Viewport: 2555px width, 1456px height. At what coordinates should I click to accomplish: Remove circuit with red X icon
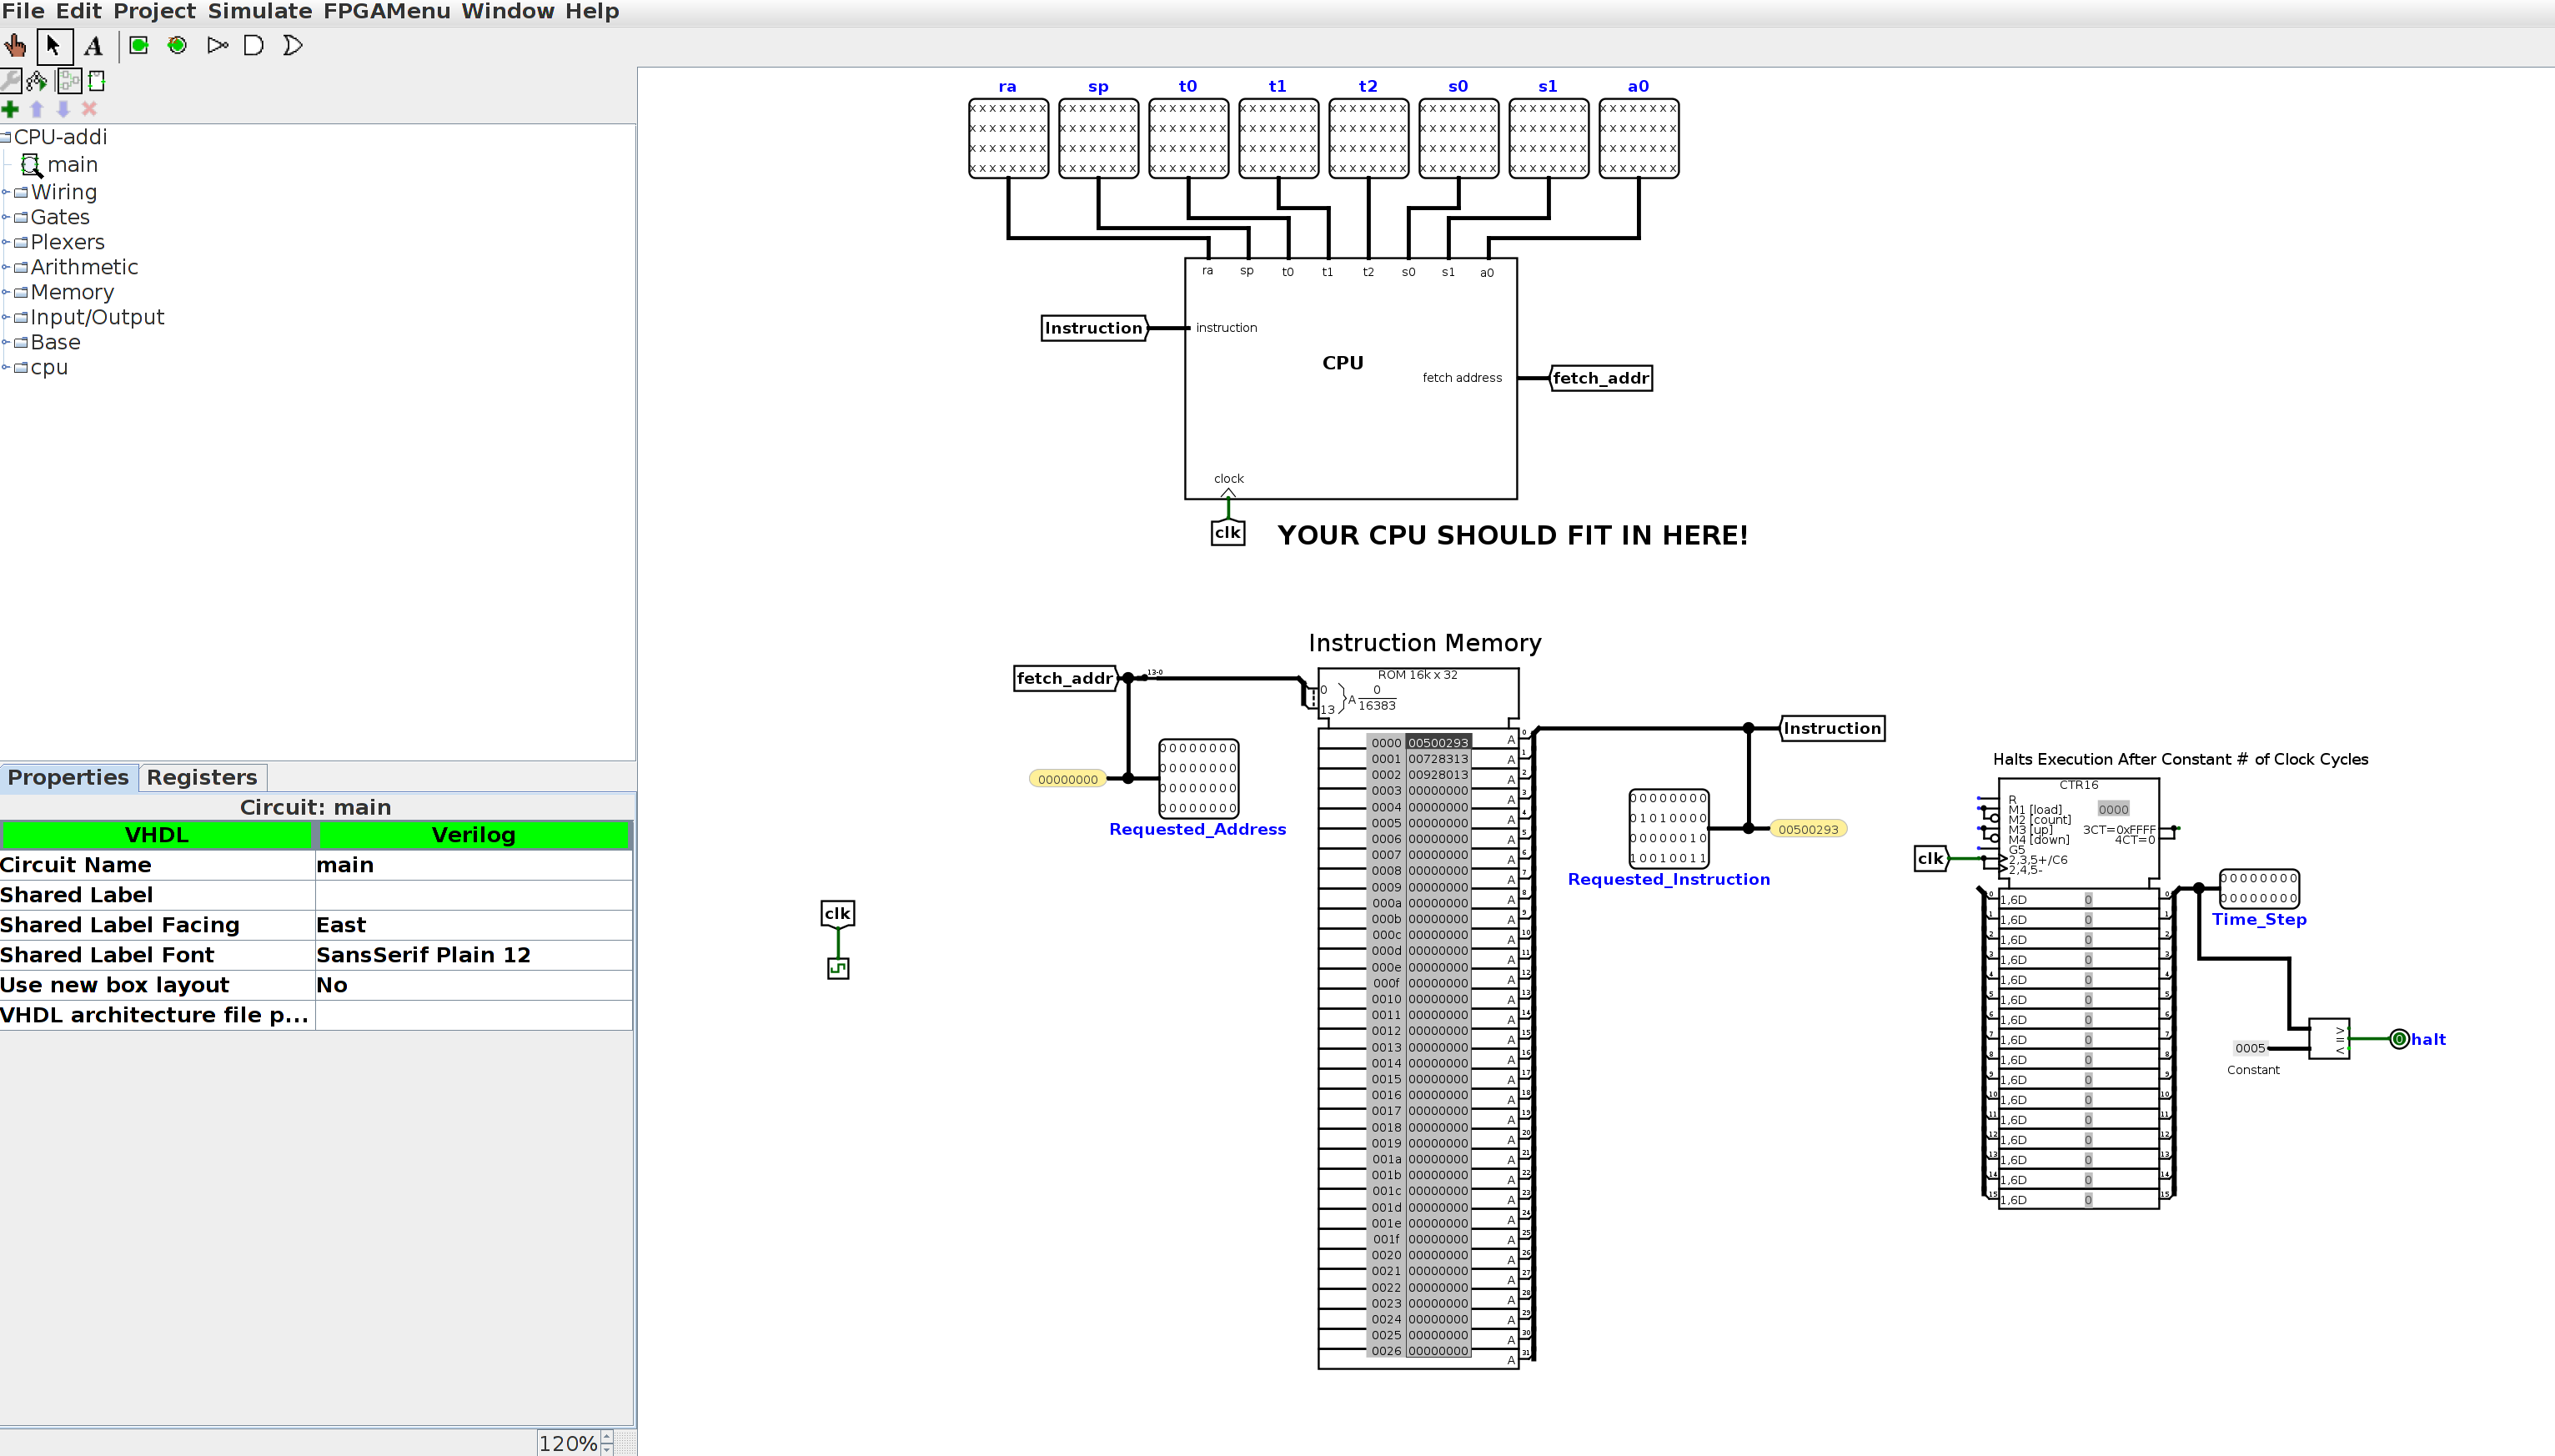(89, 109)
